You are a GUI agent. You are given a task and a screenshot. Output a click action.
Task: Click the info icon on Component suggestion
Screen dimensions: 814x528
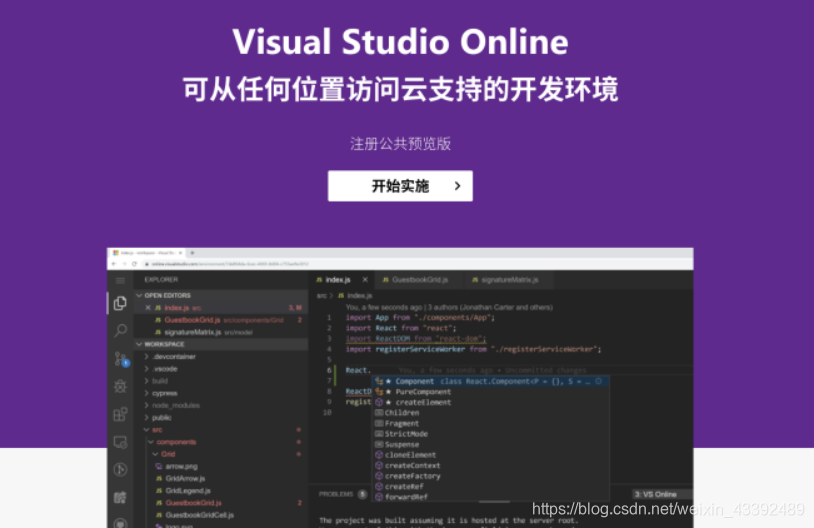pos(599,381)
